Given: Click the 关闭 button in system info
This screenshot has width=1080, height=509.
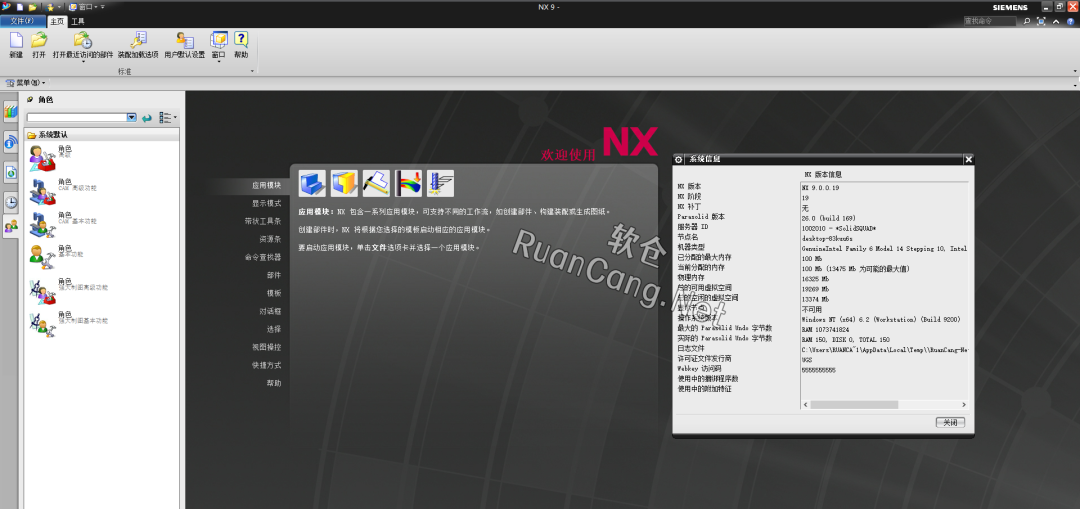Looking at the screenshot, I should tap(952, 423).
